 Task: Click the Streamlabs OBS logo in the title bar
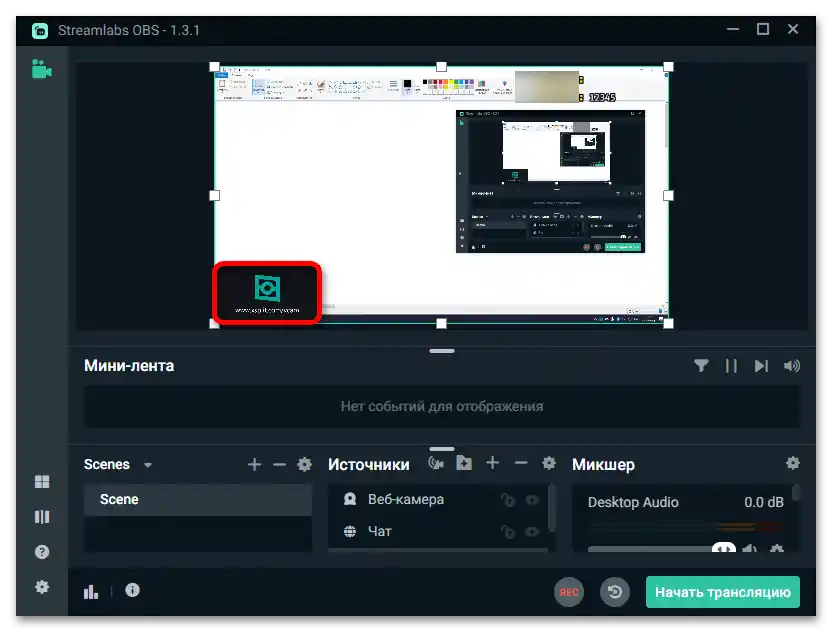(40, 30)
